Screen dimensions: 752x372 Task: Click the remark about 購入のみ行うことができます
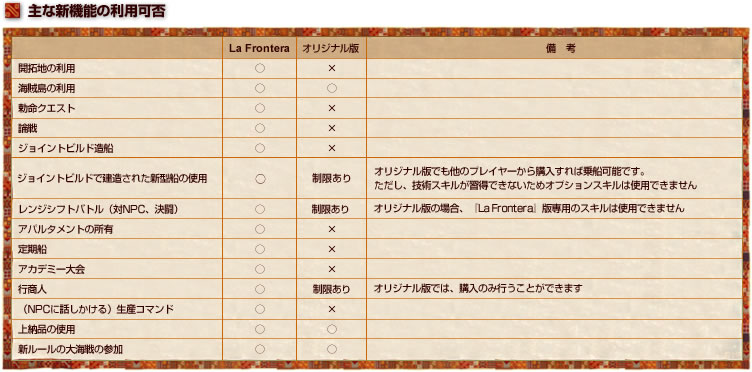tap(478, 289)
